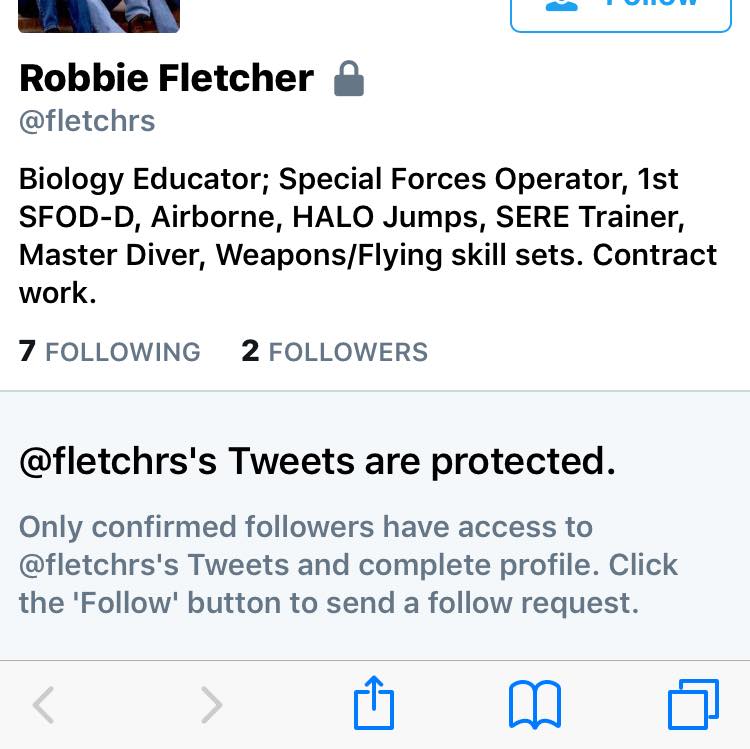The image size is (750, 749).
Task: Open the profile photo thumbnail
Action: 99,15
